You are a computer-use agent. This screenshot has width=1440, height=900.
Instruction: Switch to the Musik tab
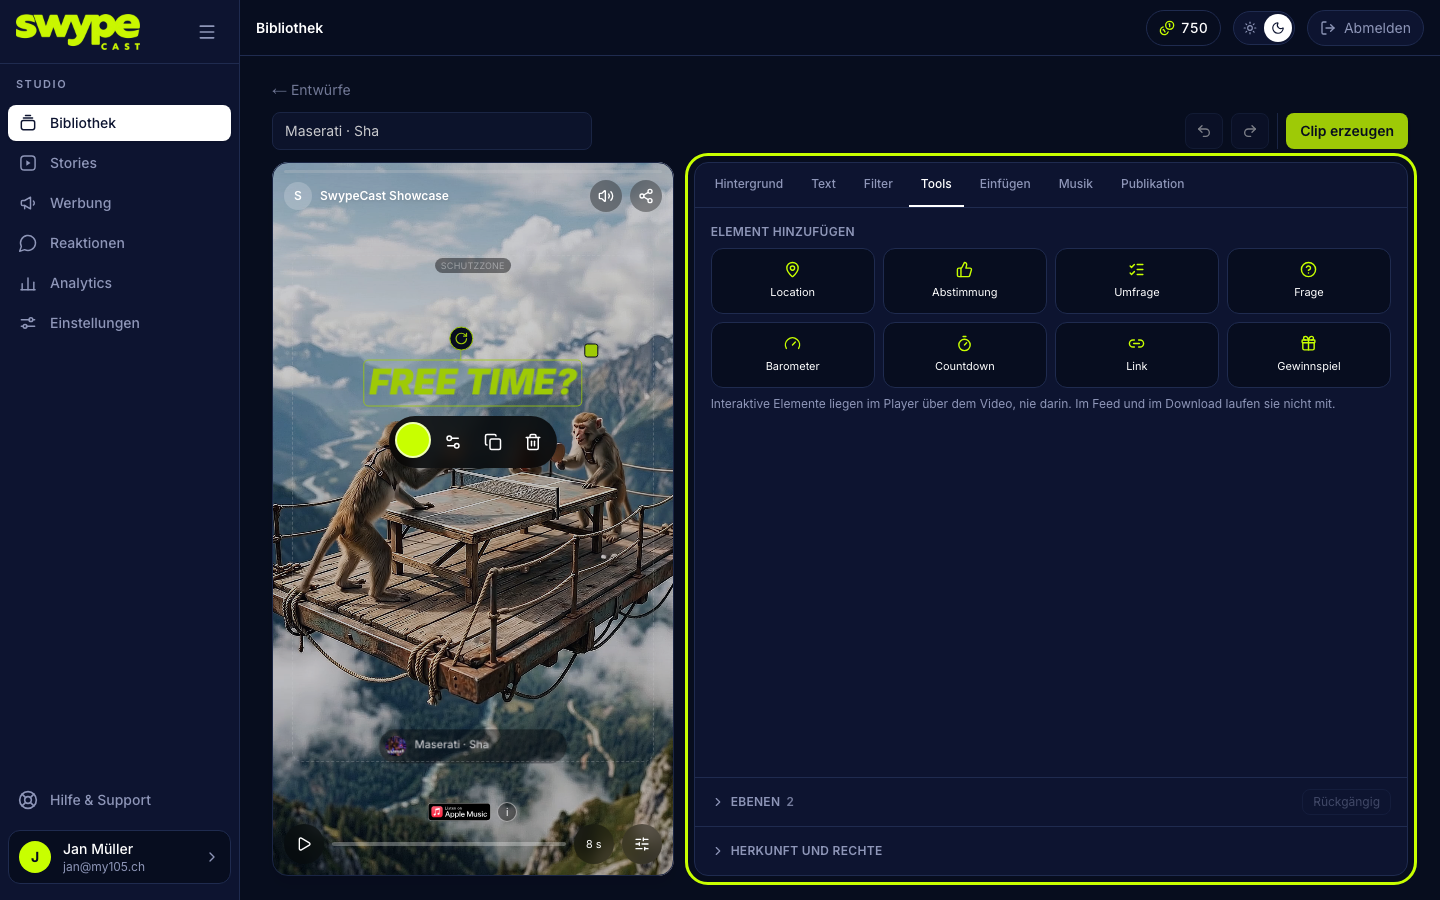(1076, 184)
